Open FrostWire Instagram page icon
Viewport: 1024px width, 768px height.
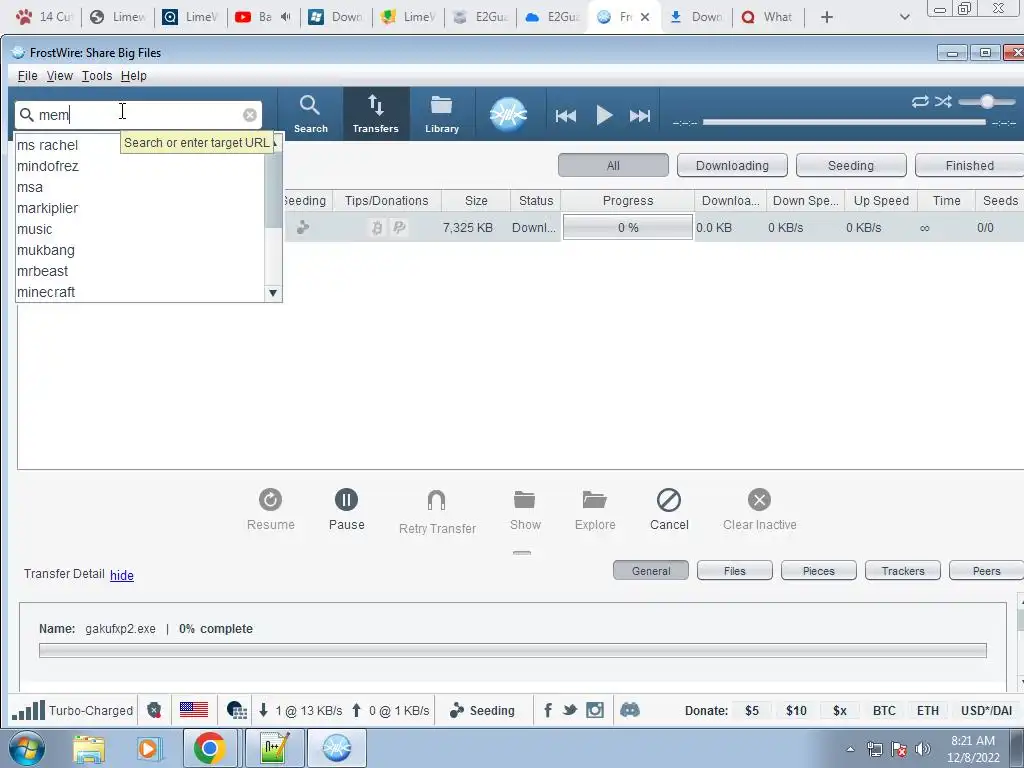(x=595, y=710)
